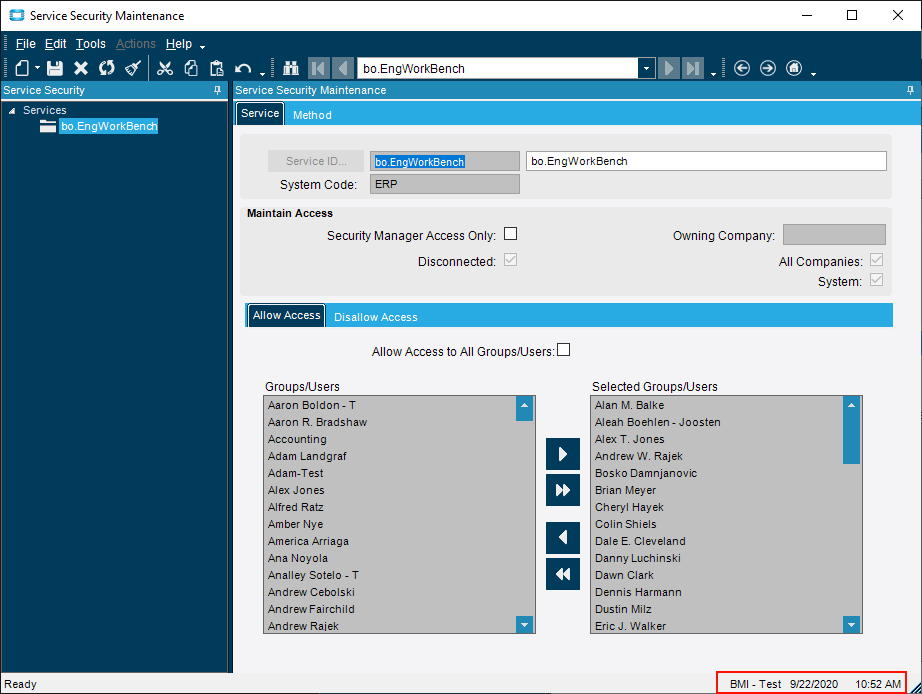Click the Clear broom toolbar icon
Screen dimensions: 922x694
[x=133, y=68]
